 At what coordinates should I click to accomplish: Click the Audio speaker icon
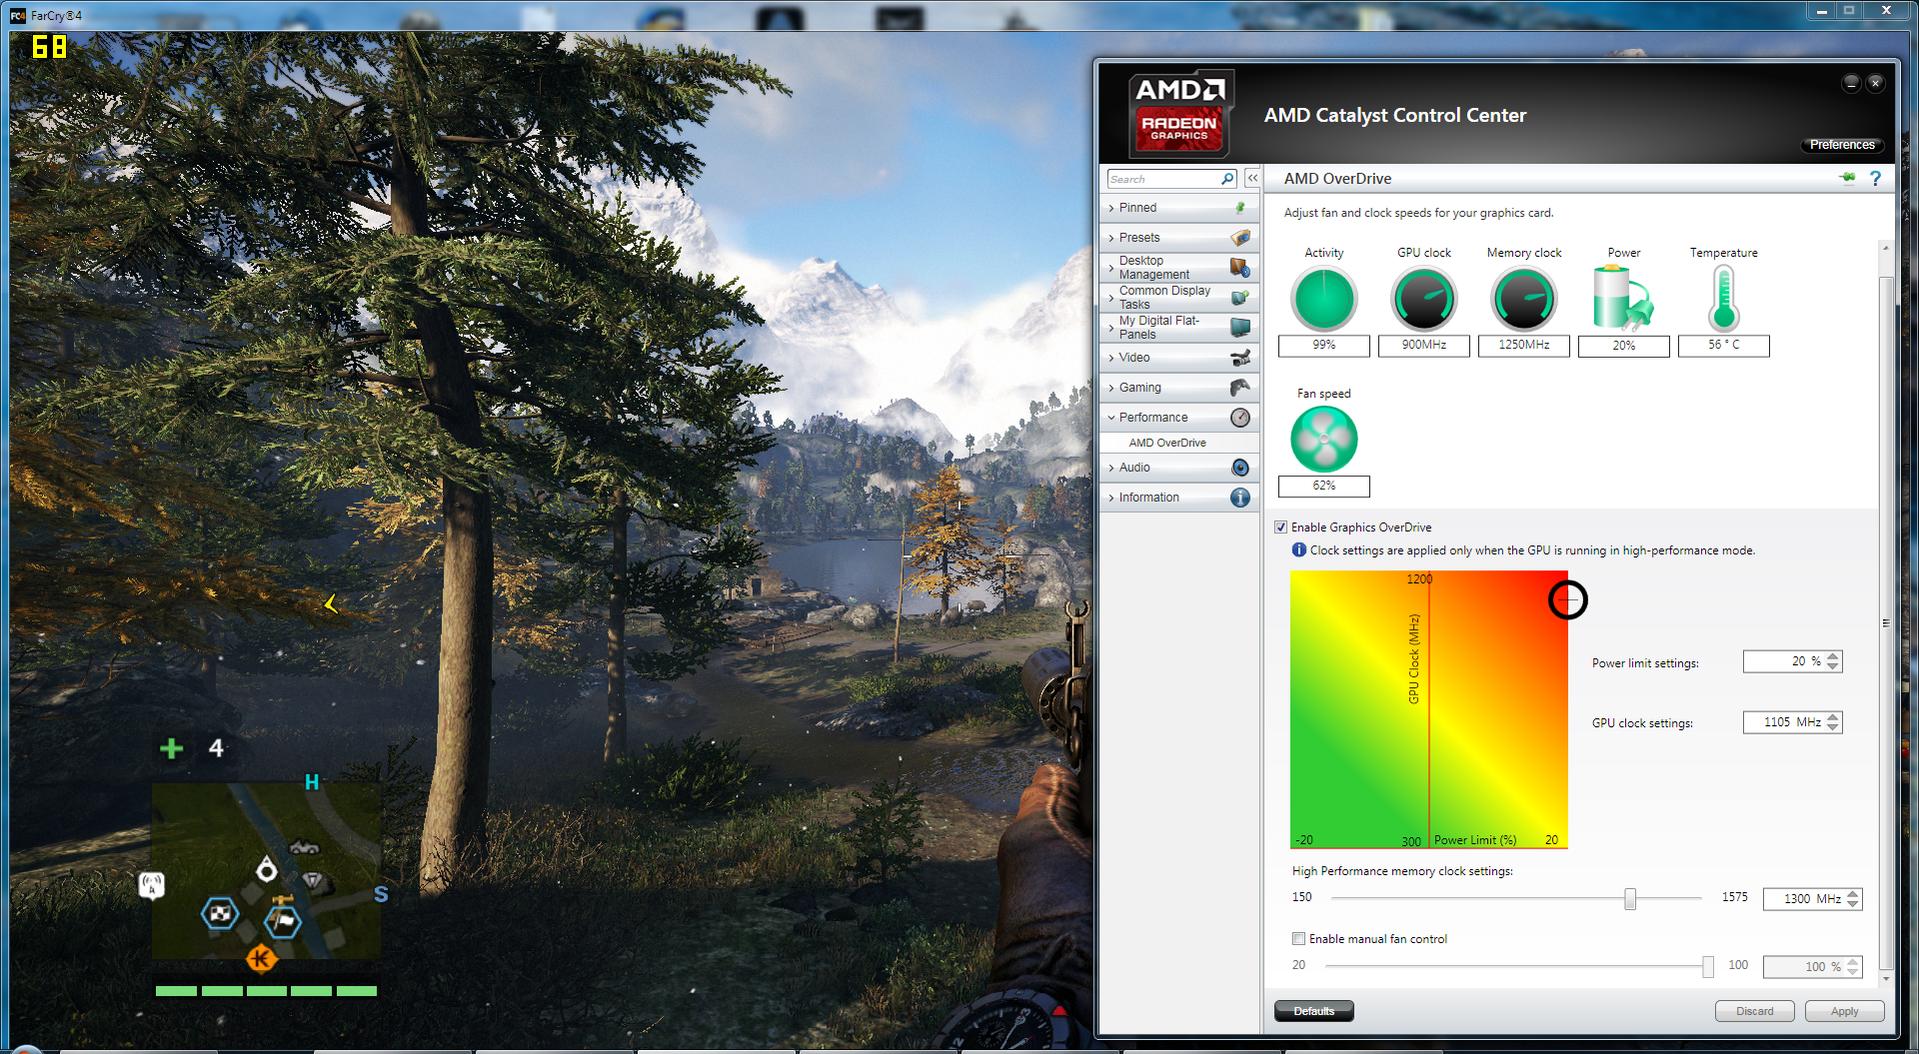click(x=1240, y=468)
